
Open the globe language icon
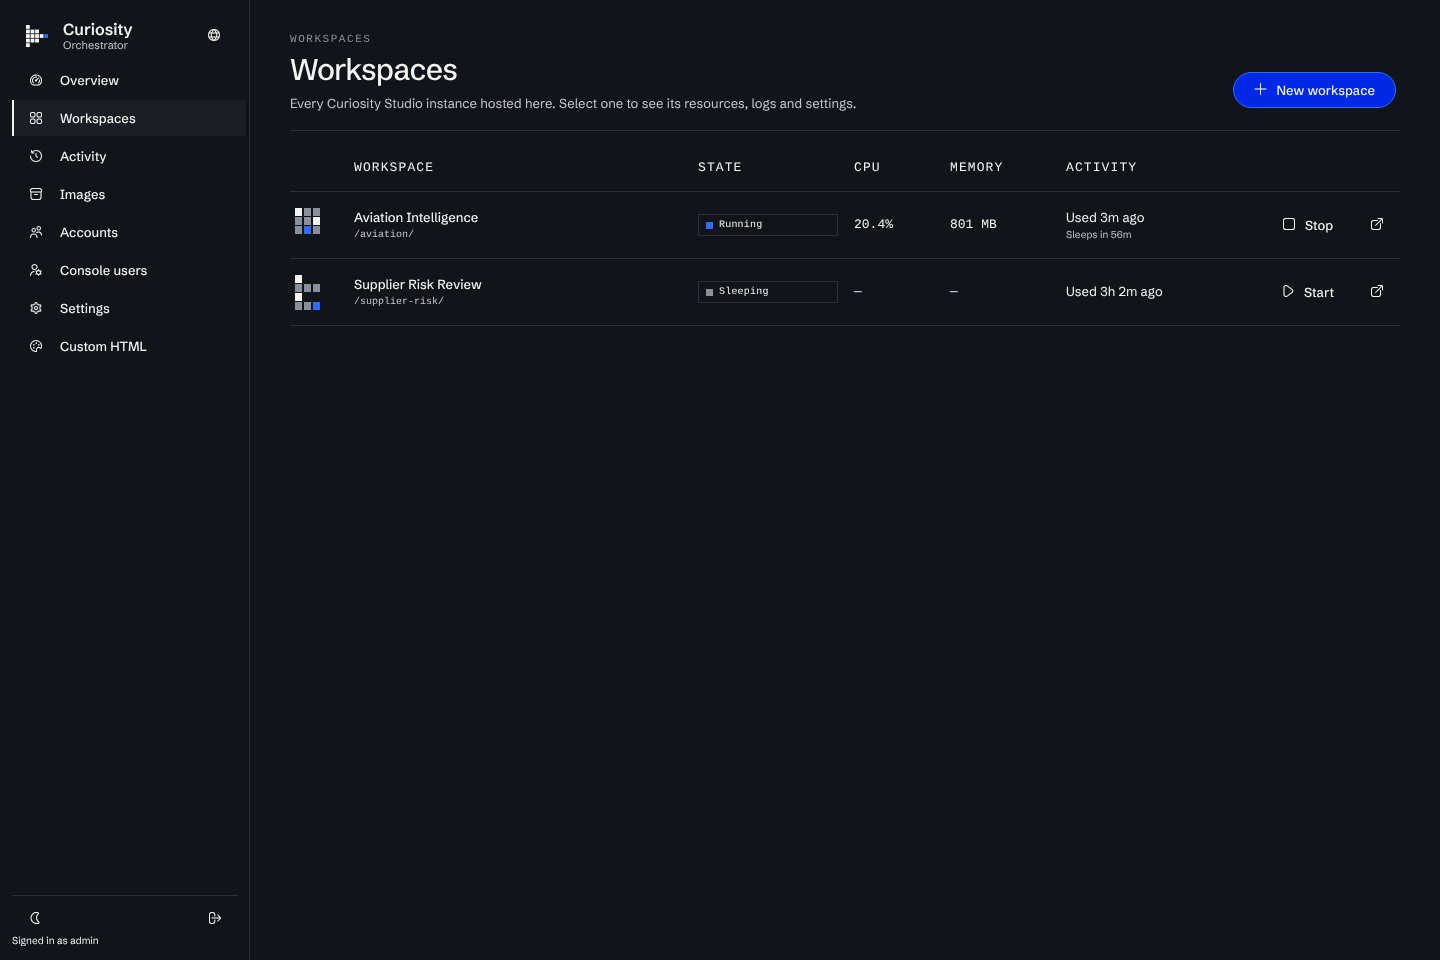pyautogui.click(x=214, y=35)
